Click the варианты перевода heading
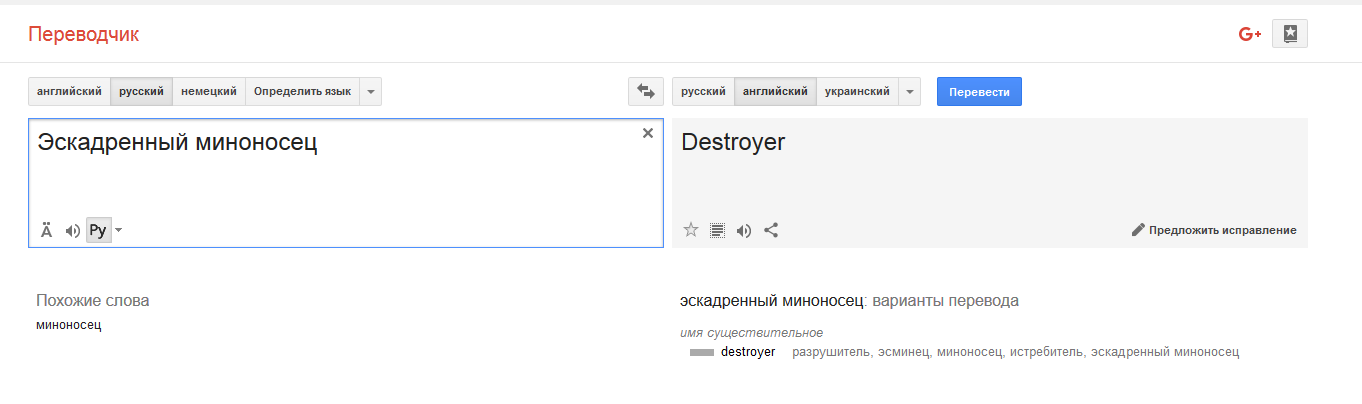 pyautogui.click(x=946, y=301)
